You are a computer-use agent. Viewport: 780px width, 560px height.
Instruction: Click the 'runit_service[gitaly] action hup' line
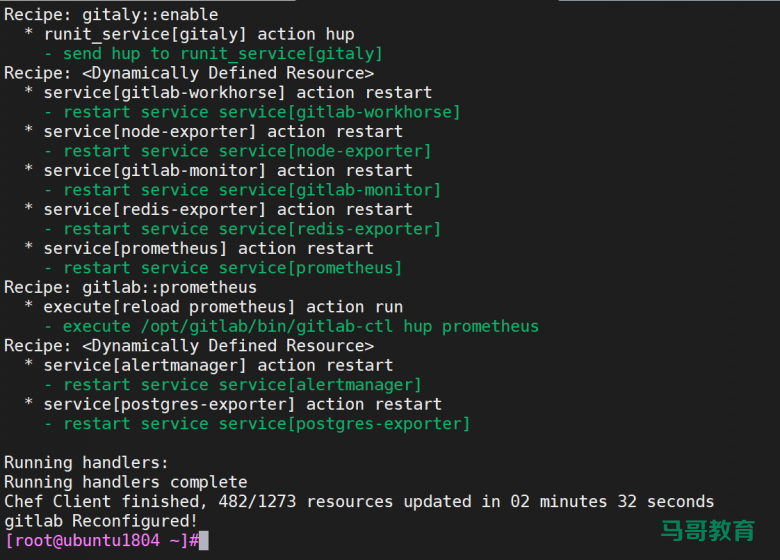tap(199, 34)
